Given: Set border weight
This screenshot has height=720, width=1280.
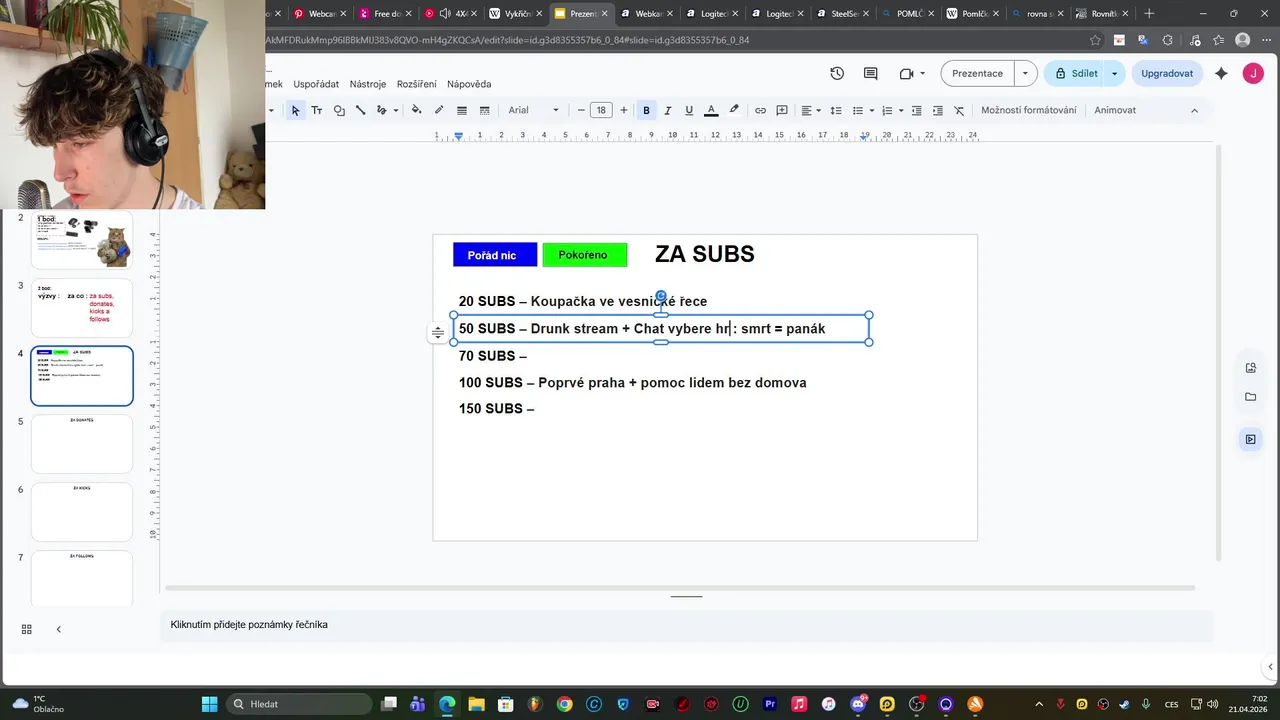Looking at the screenshot, I should pos(462,110).
